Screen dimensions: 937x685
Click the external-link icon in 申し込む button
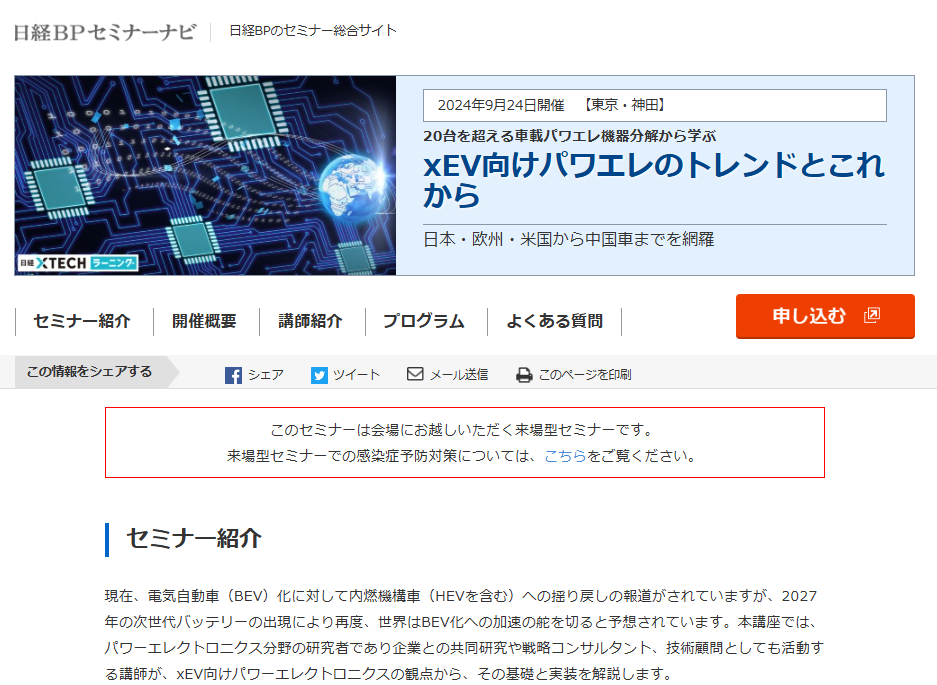pyautogui.click(x=872, y=315)
